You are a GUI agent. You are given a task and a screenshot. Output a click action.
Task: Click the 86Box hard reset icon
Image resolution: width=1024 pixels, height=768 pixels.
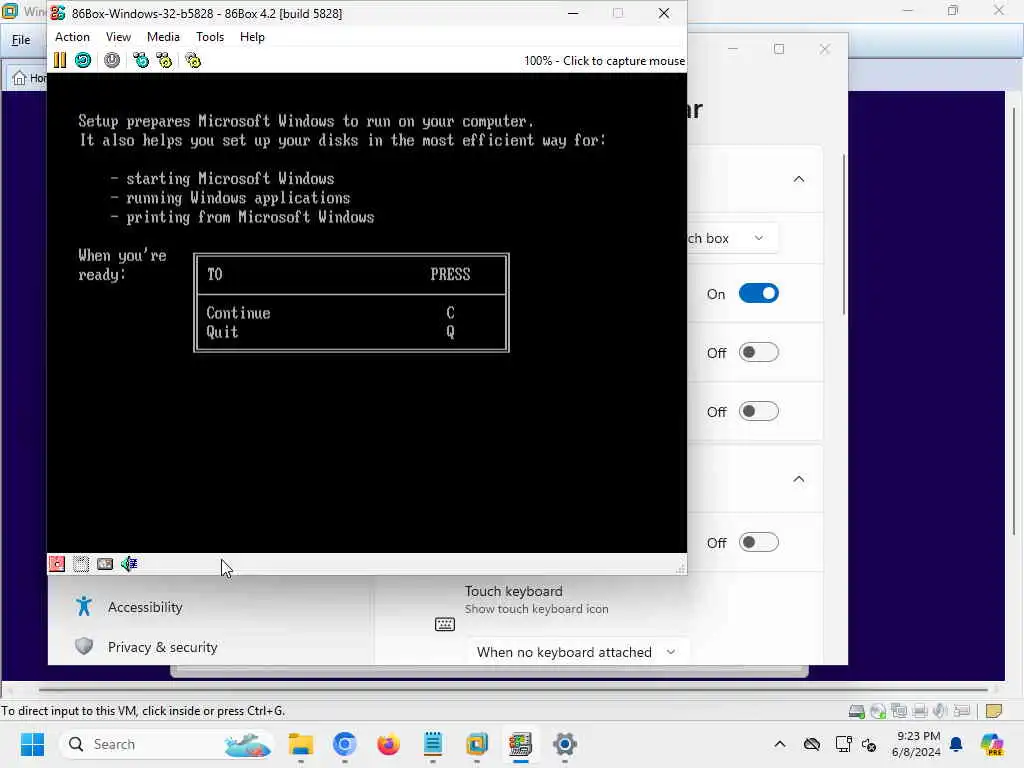coord(83,61)
